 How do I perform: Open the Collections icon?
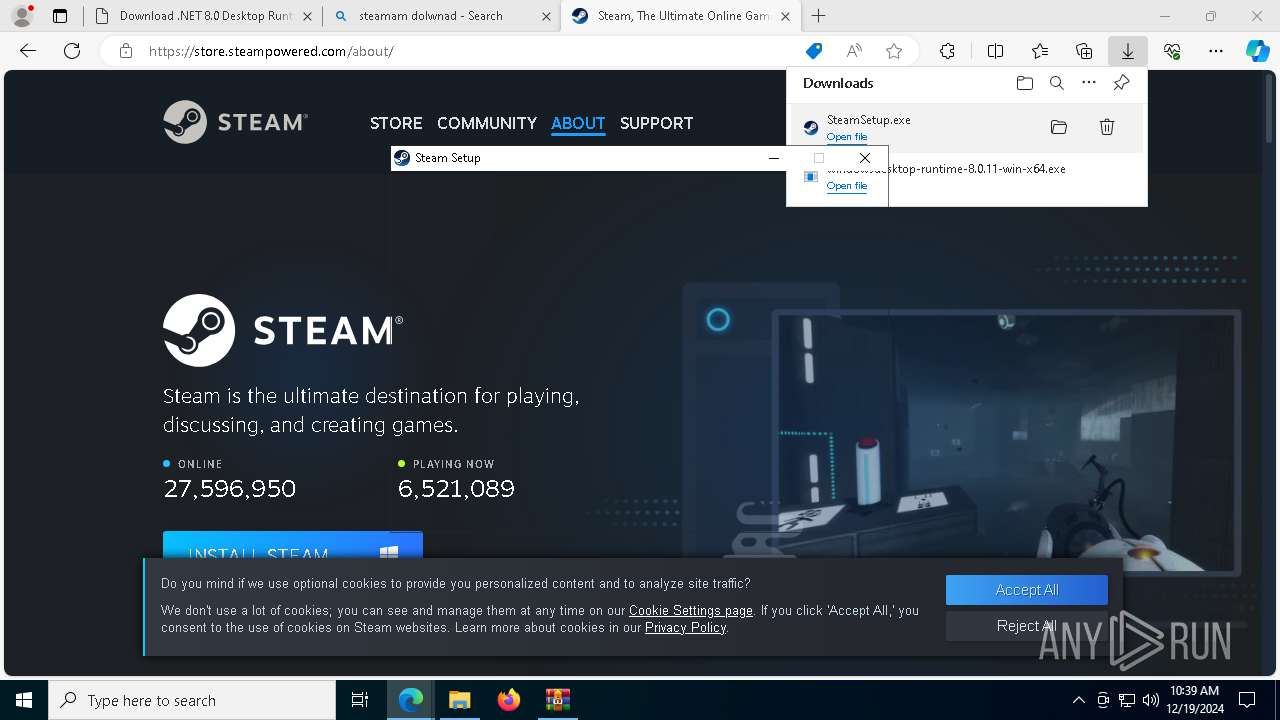[x=1084, y=51]
